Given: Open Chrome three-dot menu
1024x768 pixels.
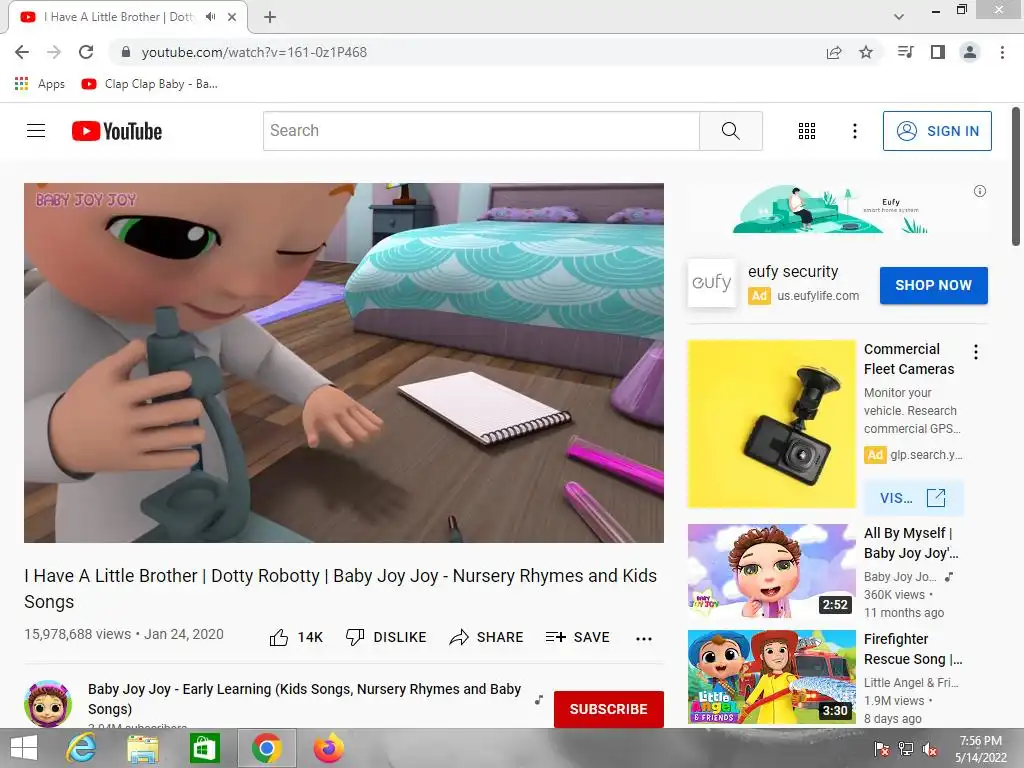Looking at the screenshot, I should [x=1002, y=52].
